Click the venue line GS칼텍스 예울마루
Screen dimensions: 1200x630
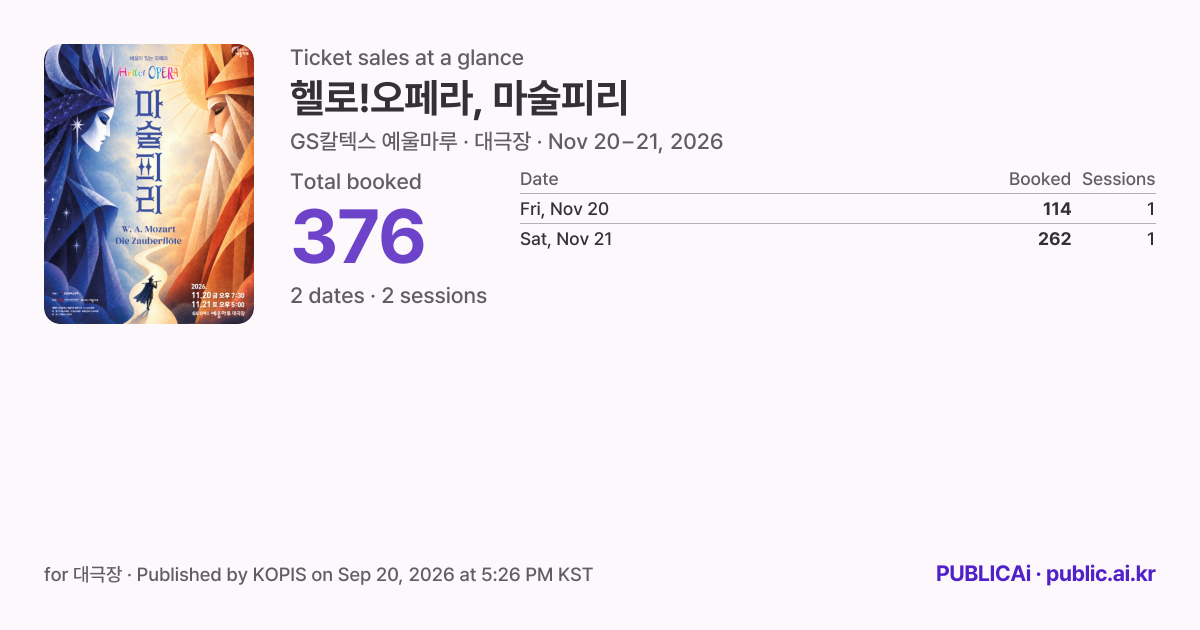372,141
